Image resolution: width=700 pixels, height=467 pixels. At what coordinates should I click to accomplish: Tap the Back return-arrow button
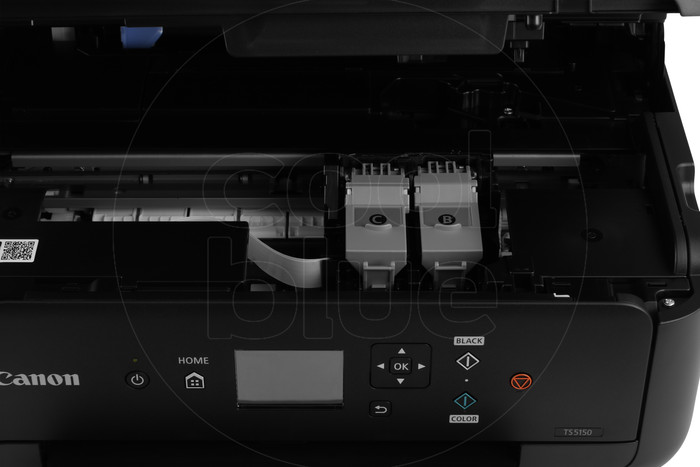point(380,409)
